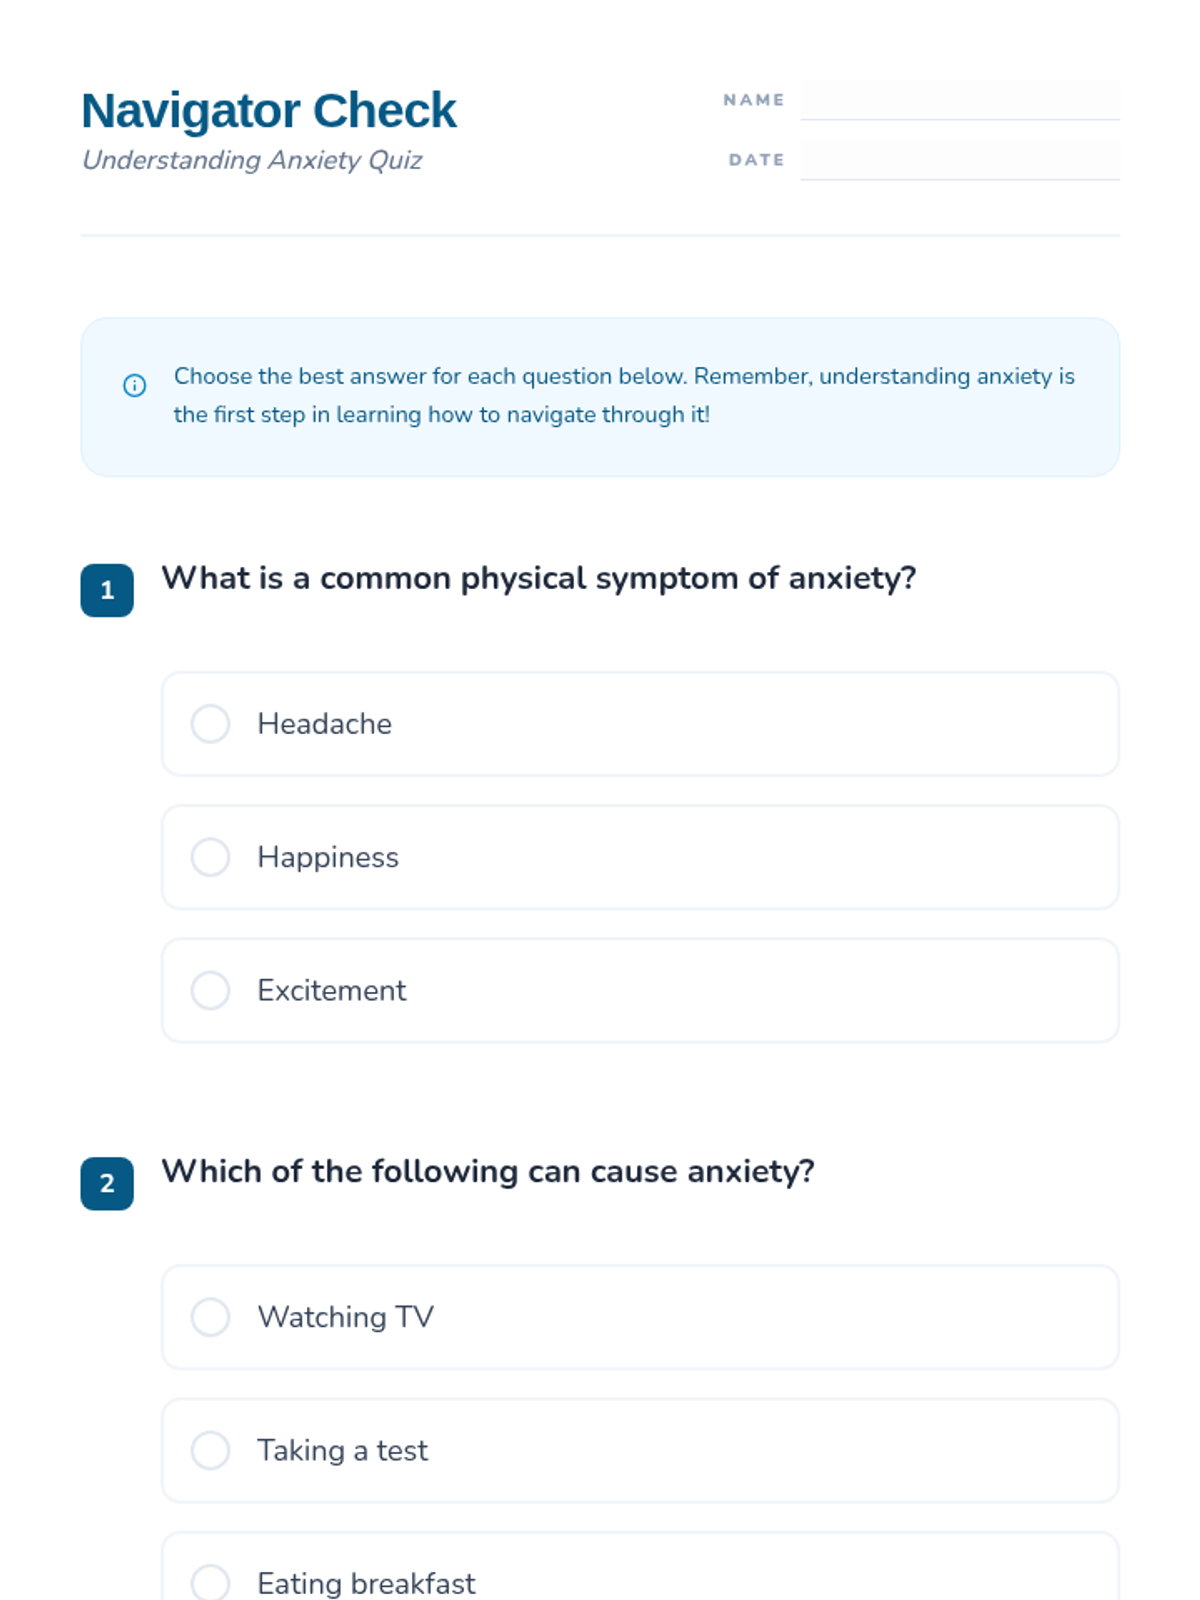This screenshot has width=1200, height=1600.
Task: Click the Headache answer card label
Action: click(324, 723)
